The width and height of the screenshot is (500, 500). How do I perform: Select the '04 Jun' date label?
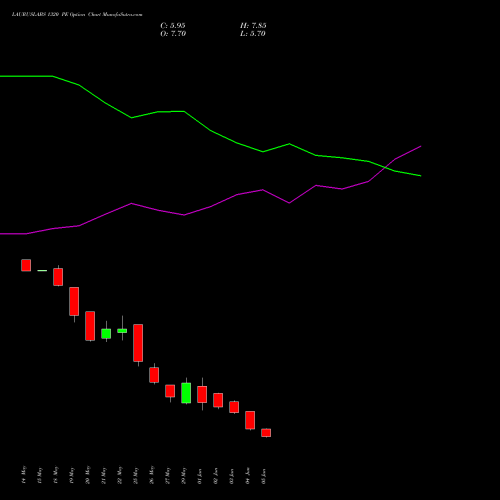point(248,476)
